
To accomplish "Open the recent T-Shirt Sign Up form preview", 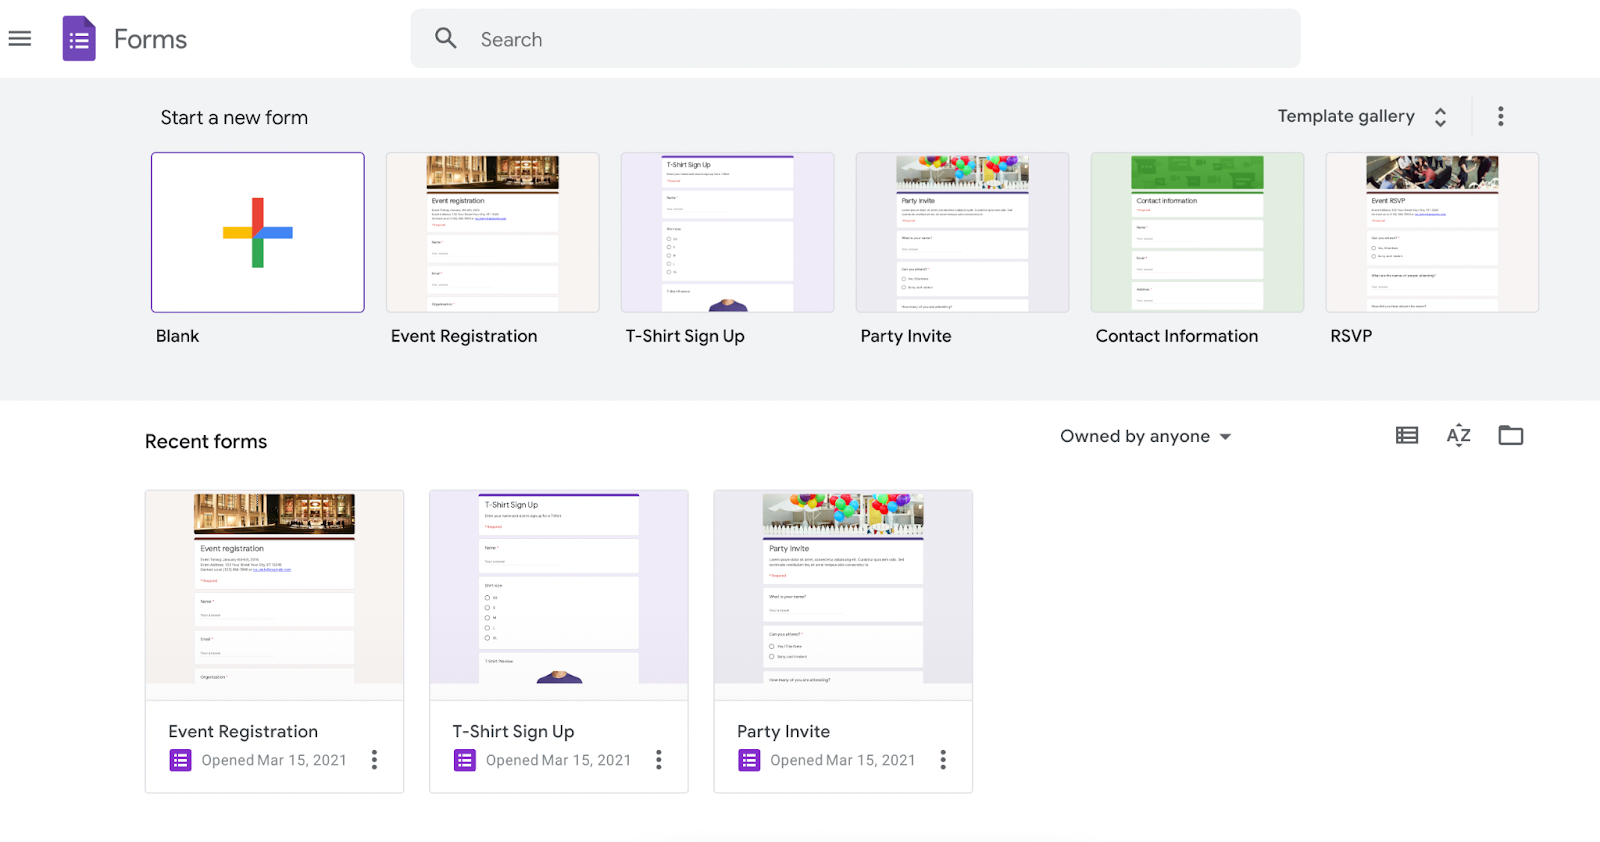I will click(559, 595).
